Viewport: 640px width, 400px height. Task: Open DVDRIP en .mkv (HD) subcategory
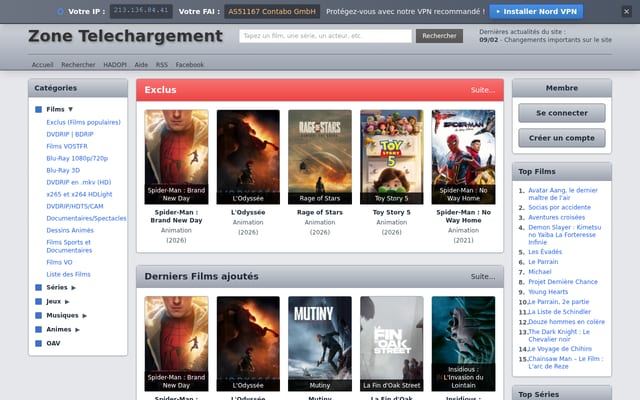click(79, 182)
